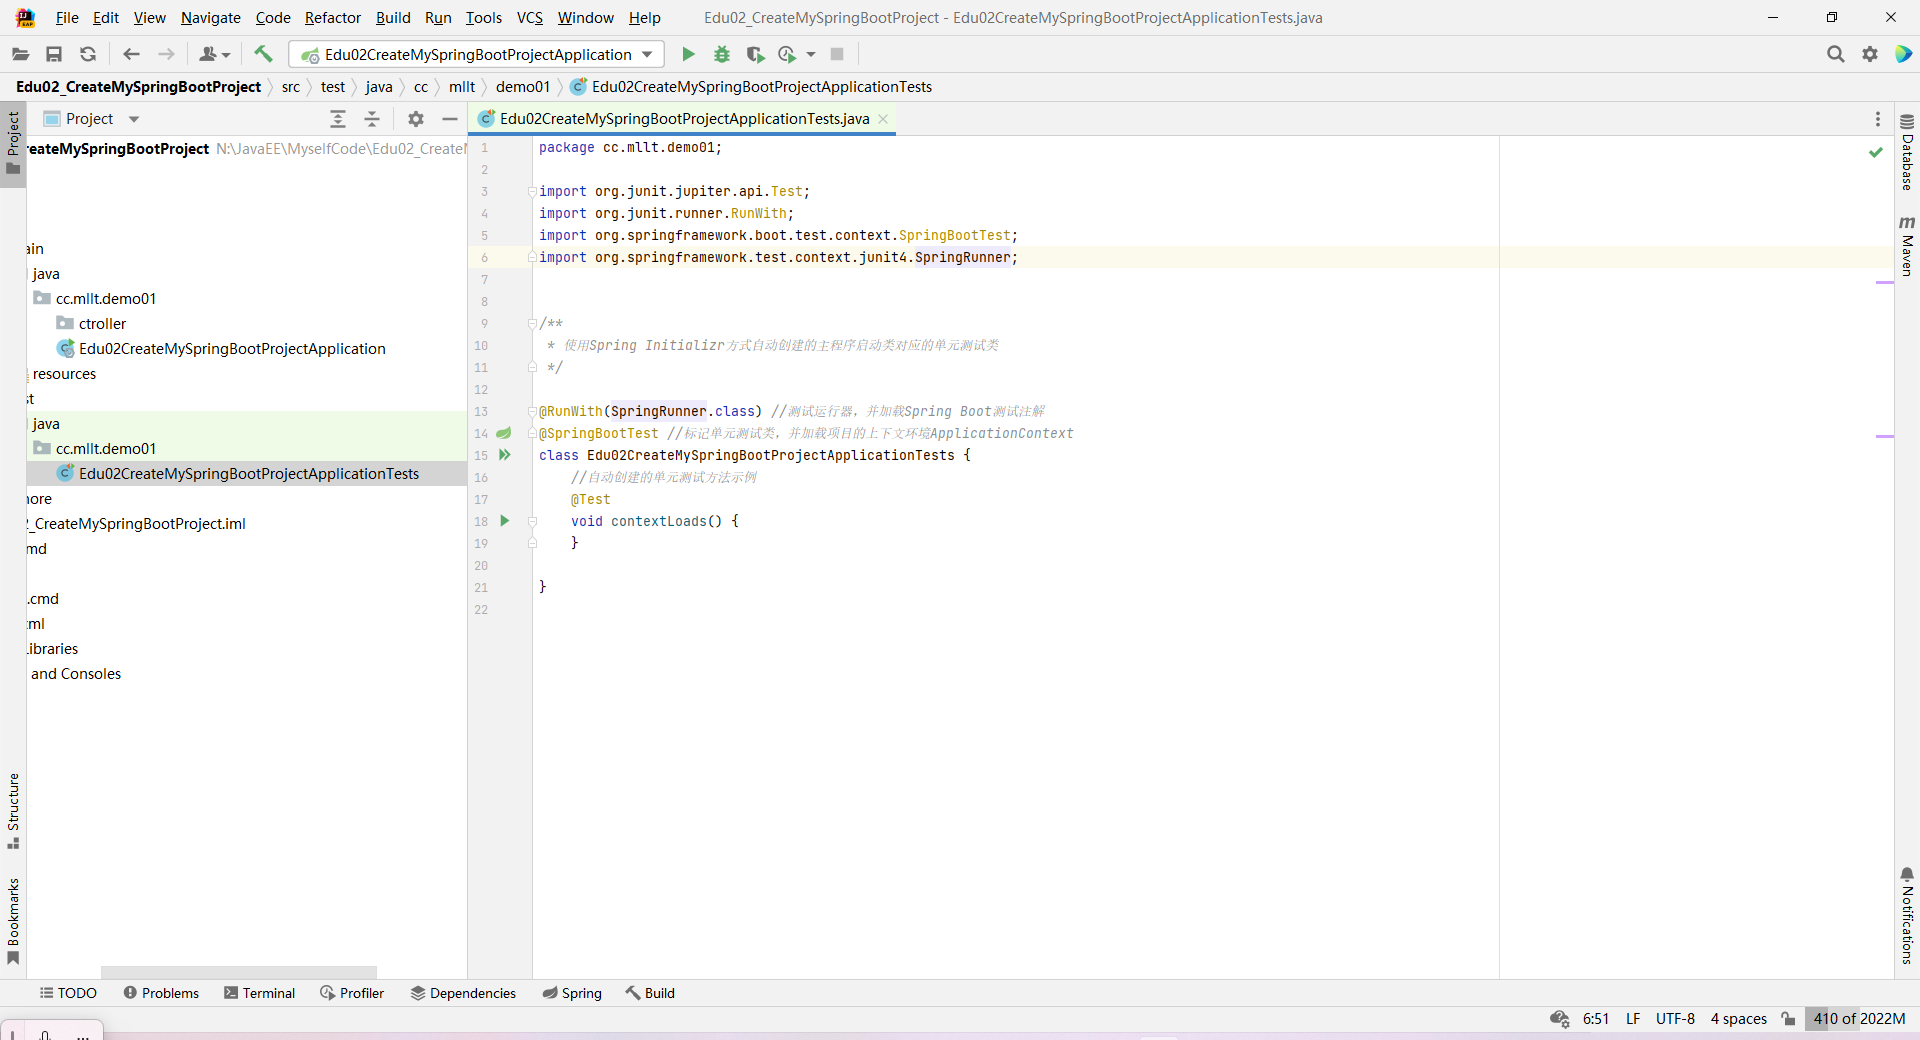Toggle read-only lock icon in status bar
This screenshot has width=1920, height=1040.
pyautogui.click(x=1788, y=1018)
